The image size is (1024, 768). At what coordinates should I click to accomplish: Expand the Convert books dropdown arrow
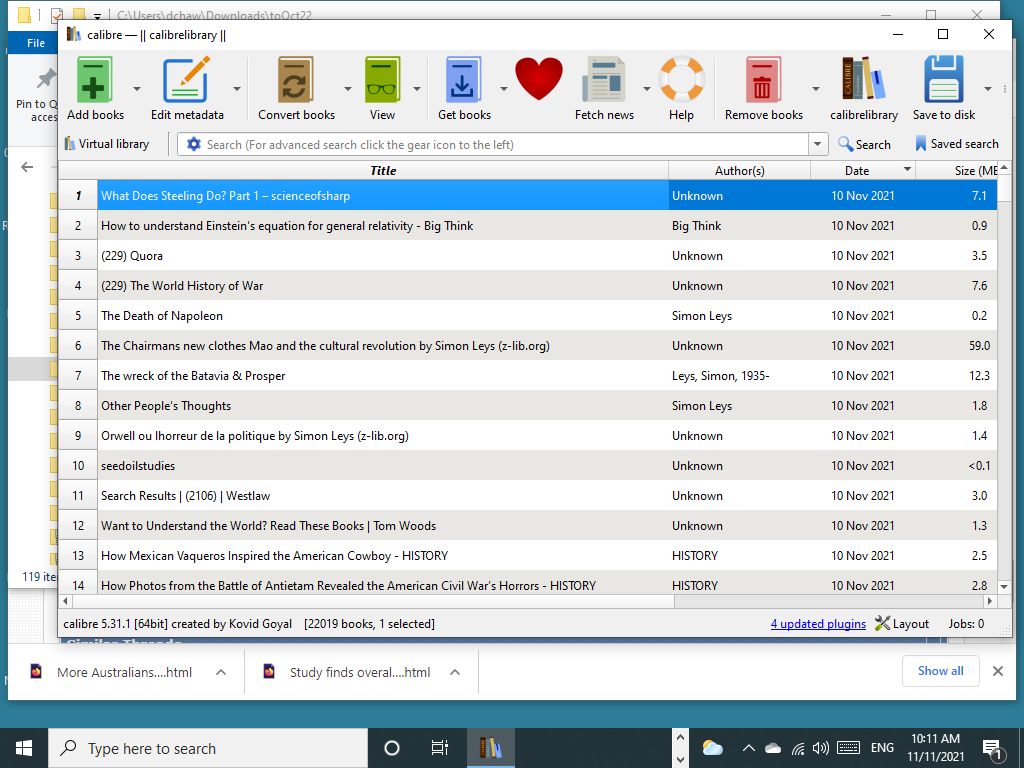(x=347, y=88)
